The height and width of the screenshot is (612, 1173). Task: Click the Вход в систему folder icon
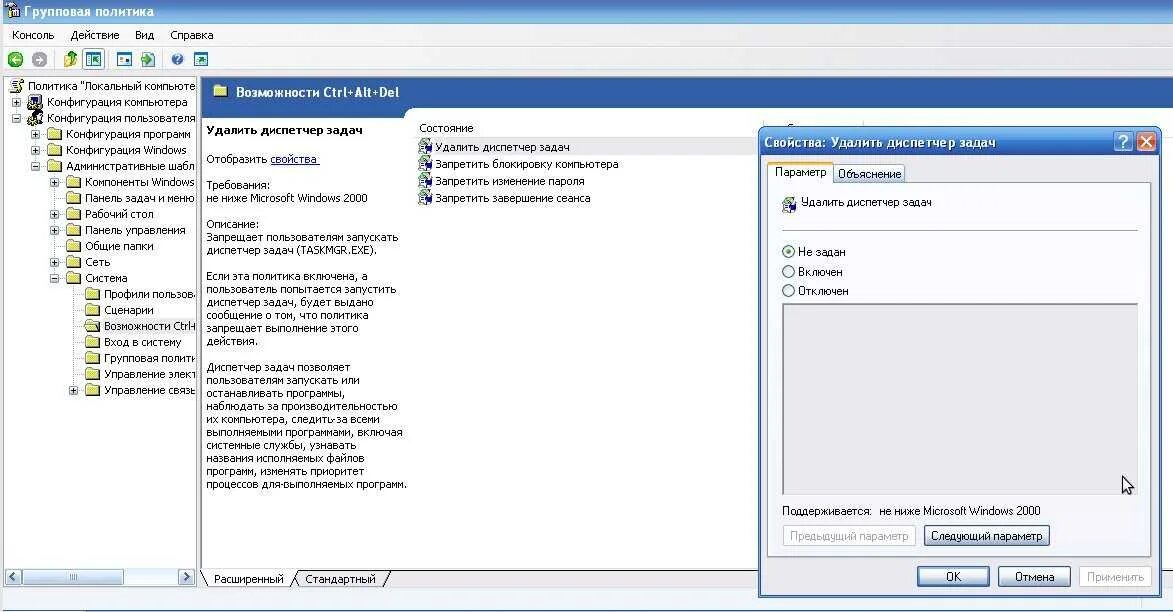pyautogui.click(x=92, y=342)
